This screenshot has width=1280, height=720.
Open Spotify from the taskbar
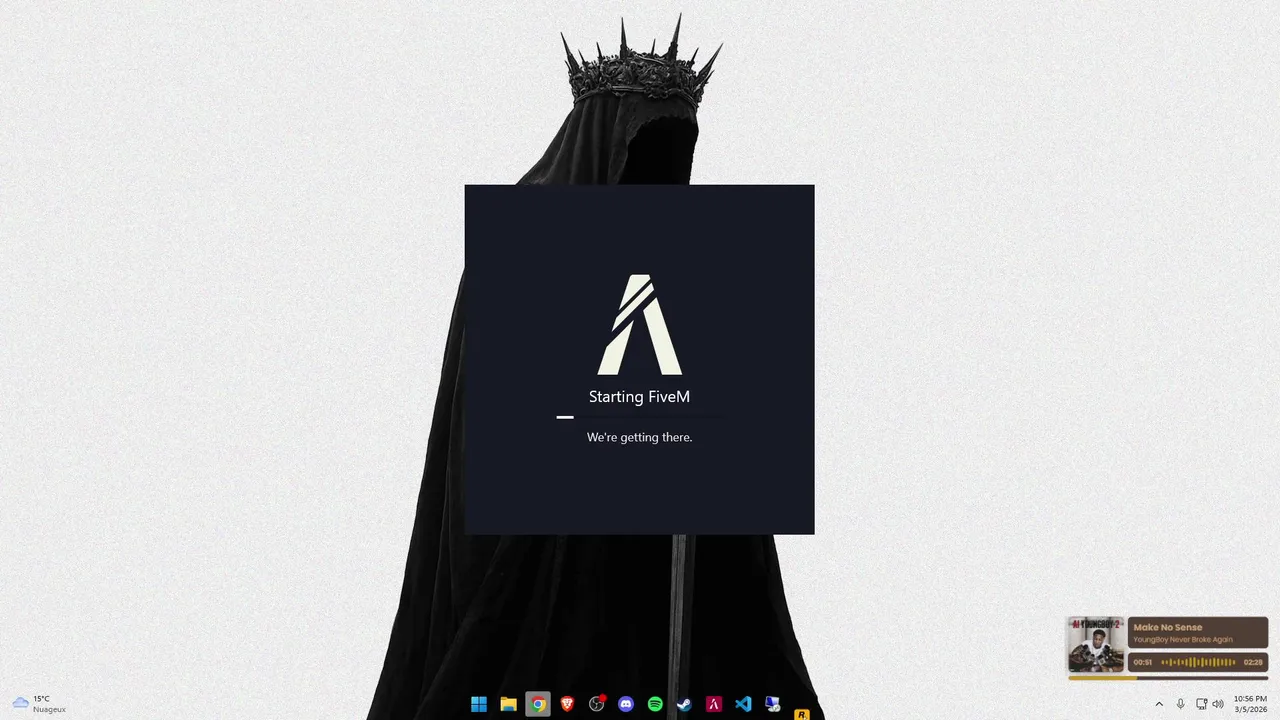pyautogui.click(x=655, y=704)
